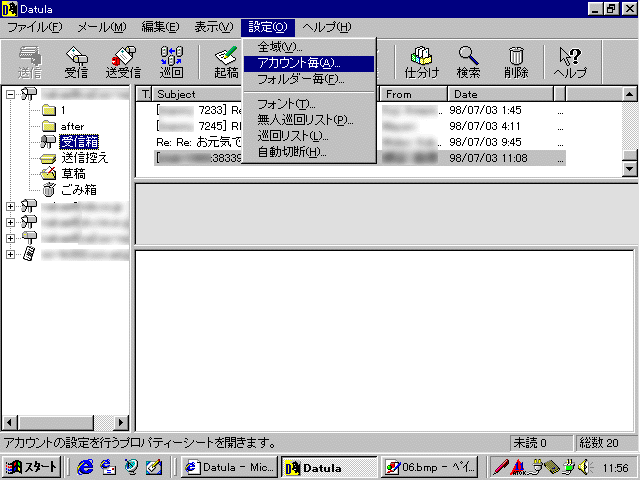Click inside the message body preview pane
The width and height of the screenshot is (640, 480).
384,340
